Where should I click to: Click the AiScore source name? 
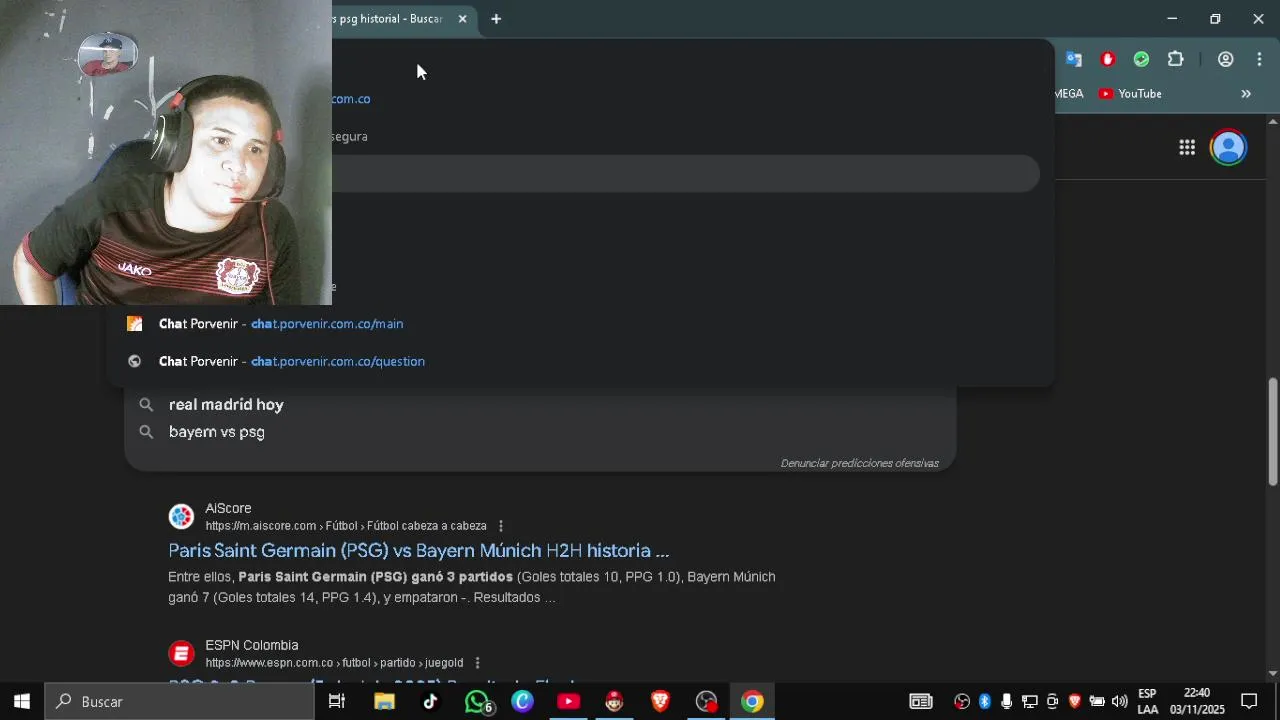coord(228,509)
